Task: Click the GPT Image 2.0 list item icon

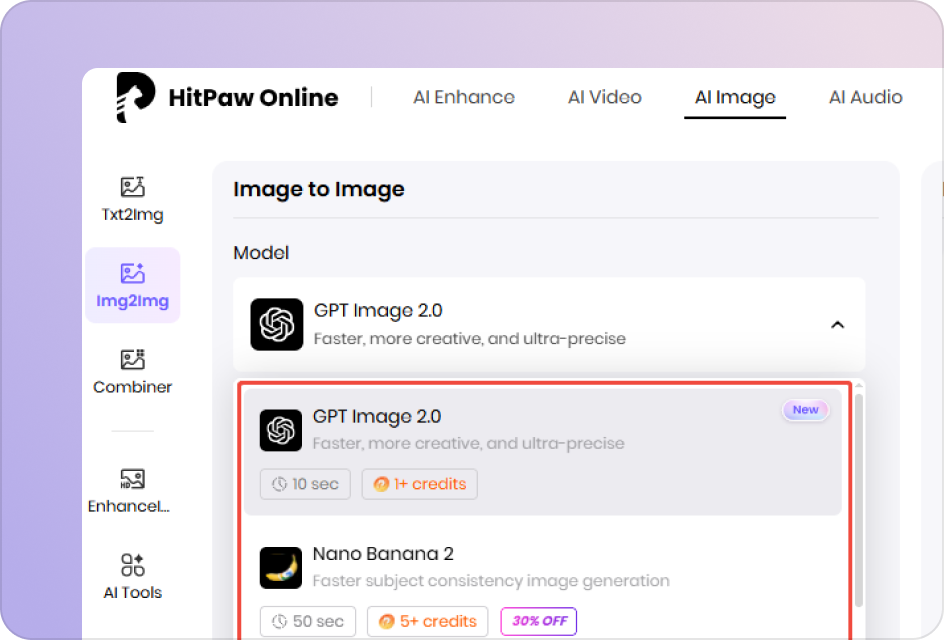Action: (281, 430)
